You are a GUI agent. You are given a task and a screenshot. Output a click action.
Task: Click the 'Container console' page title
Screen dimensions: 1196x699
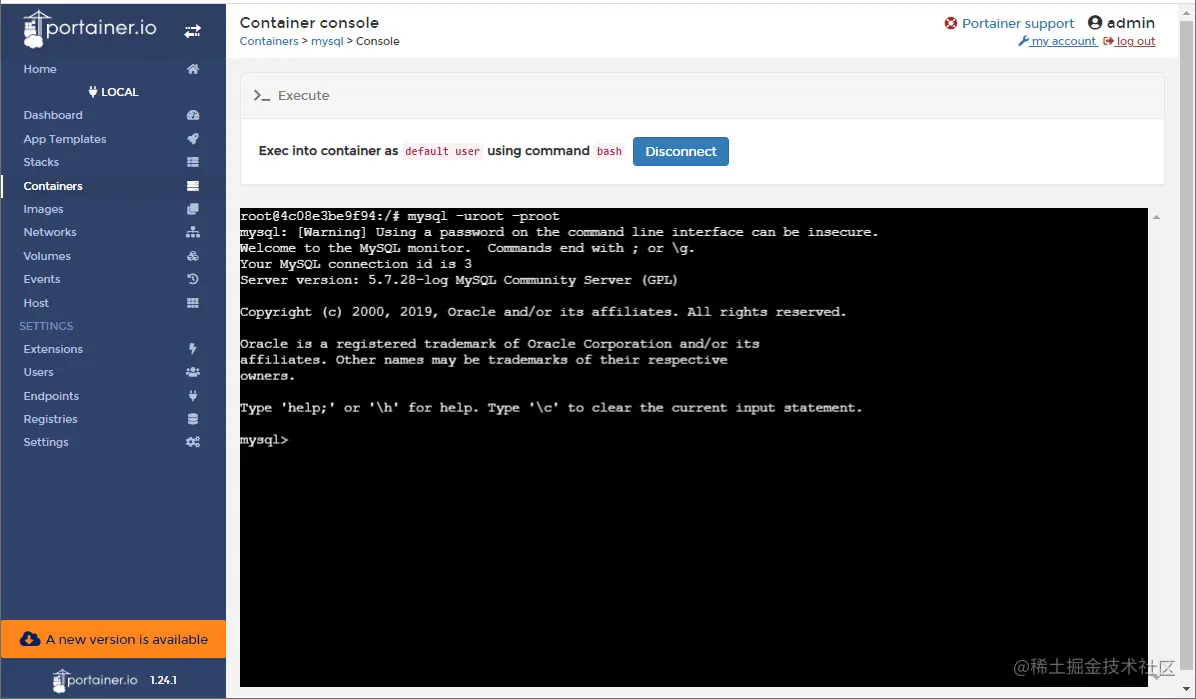point(309,23)
